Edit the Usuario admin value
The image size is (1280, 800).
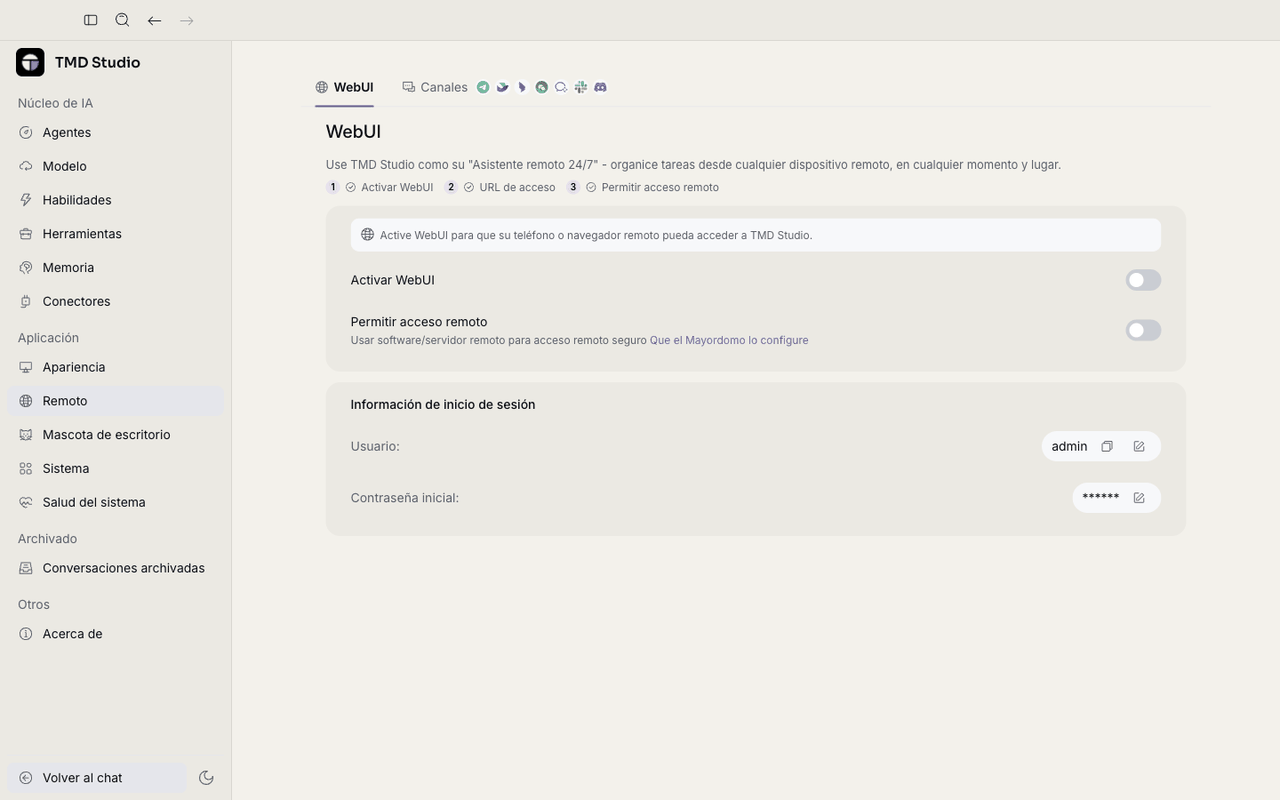[1139, 447]
